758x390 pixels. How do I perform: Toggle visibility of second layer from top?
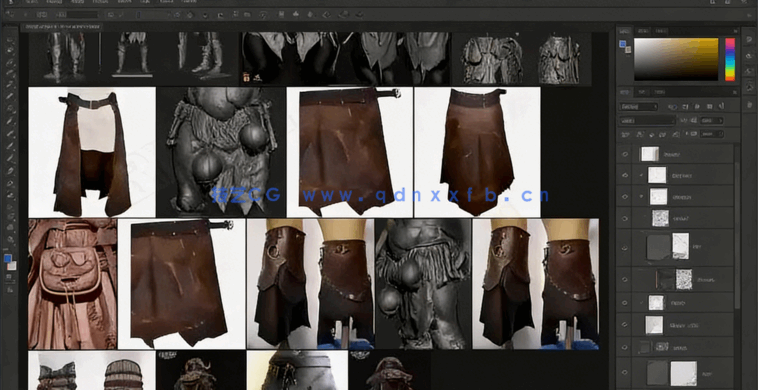tap(625, 175)
